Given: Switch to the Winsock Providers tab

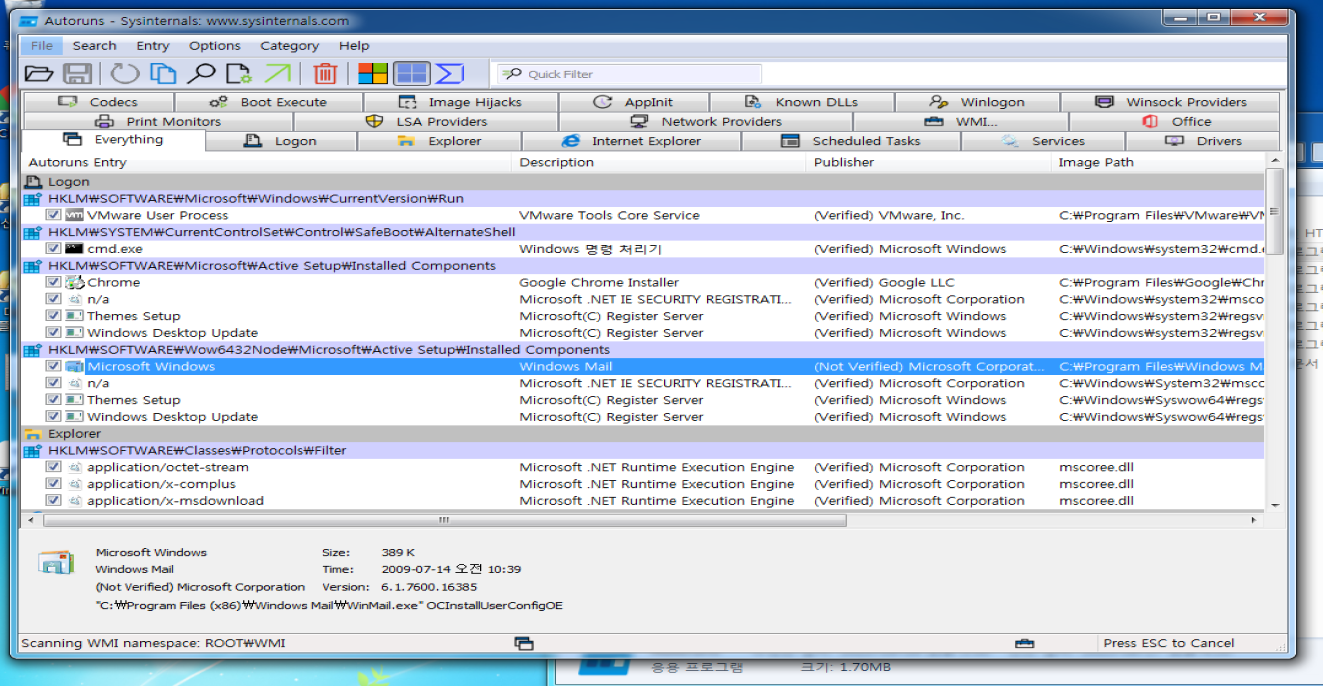Looking at the screenshot, I should tap(1171, 102).
